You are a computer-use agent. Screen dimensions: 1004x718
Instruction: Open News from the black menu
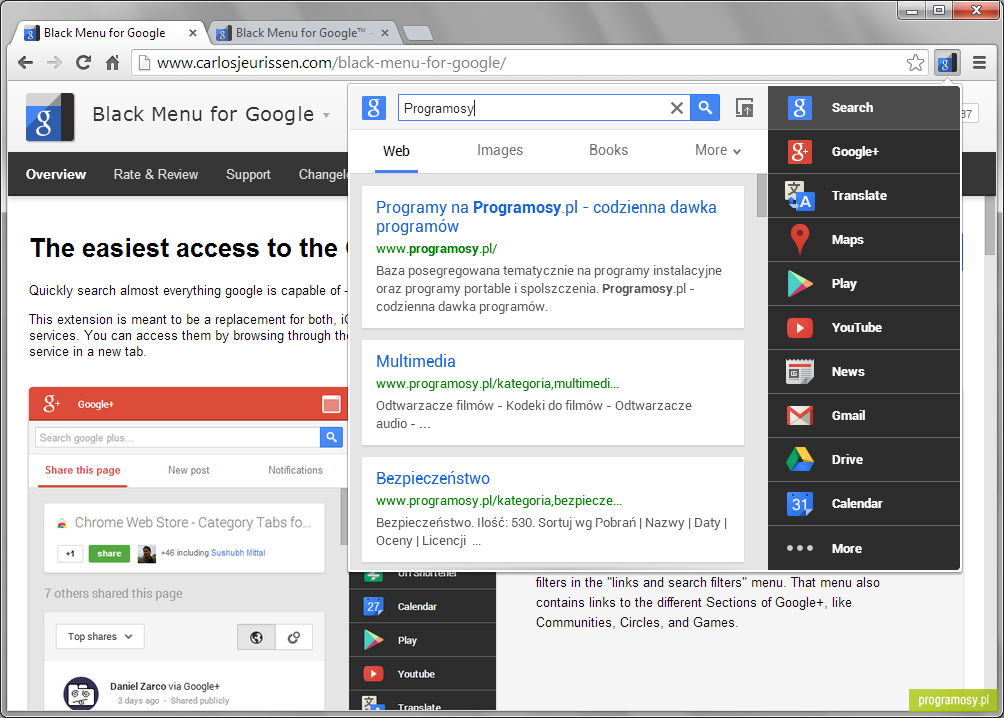(864, 371)
